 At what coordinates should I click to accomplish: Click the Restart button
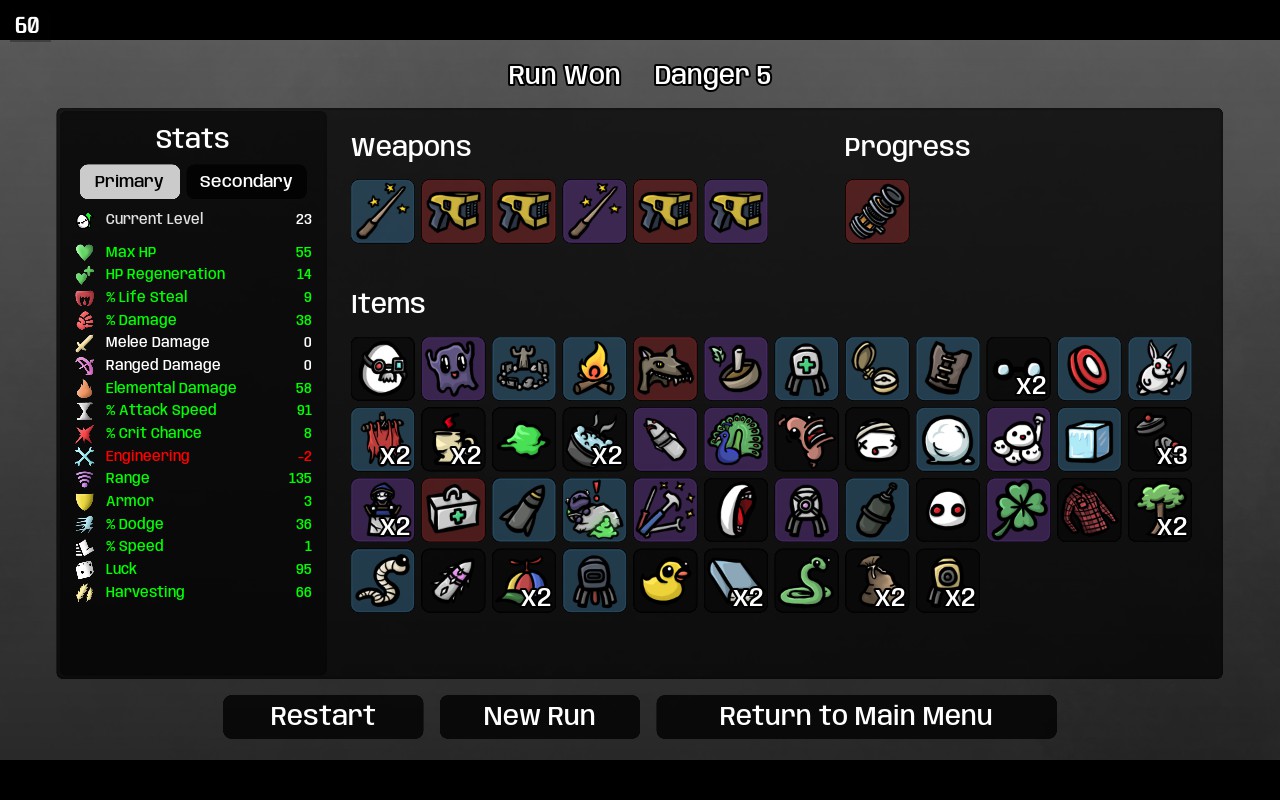(x=323, y=717)
